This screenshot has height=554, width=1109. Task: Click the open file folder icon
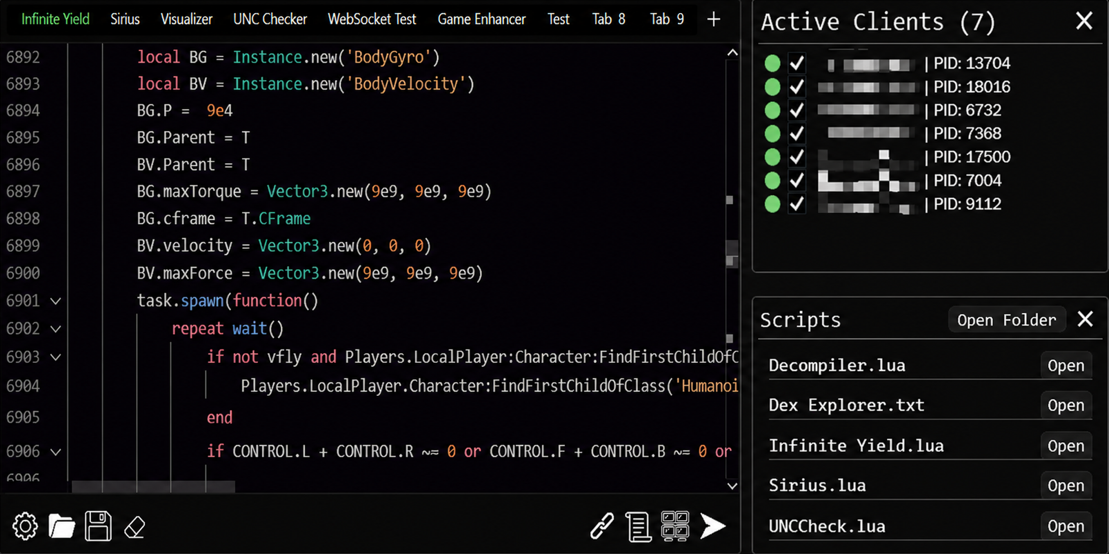[x=62, y=526]
